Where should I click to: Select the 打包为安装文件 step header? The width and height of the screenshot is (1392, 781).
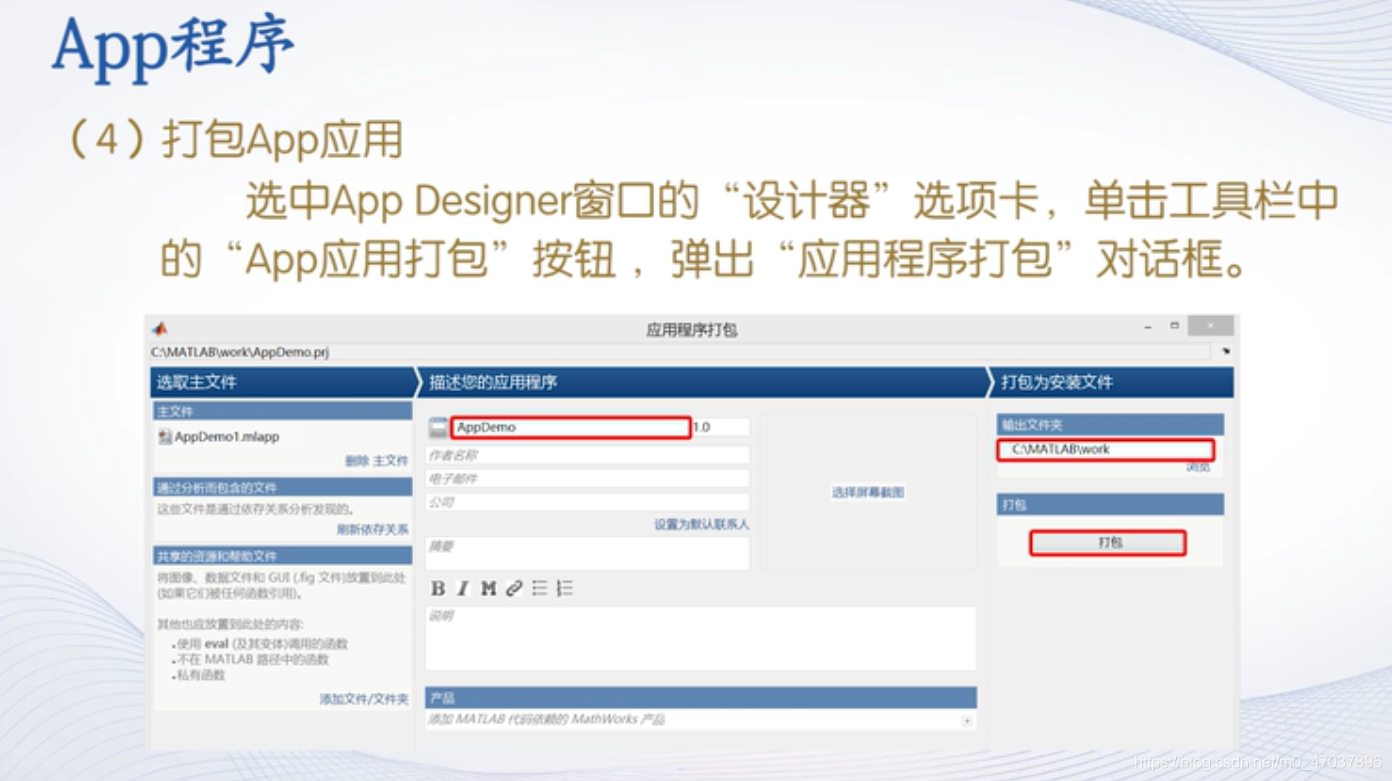coord(1111,382)
